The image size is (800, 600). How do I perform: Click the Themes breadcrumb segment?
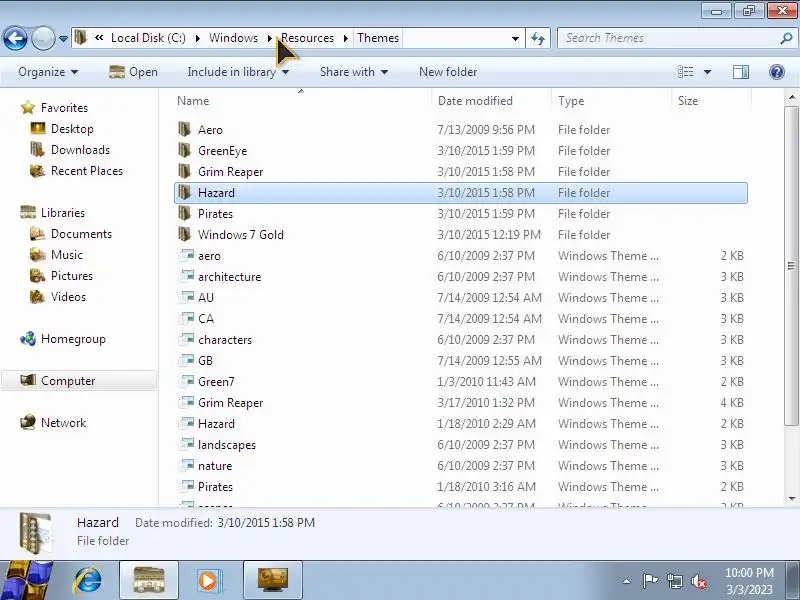click(378, 38)
